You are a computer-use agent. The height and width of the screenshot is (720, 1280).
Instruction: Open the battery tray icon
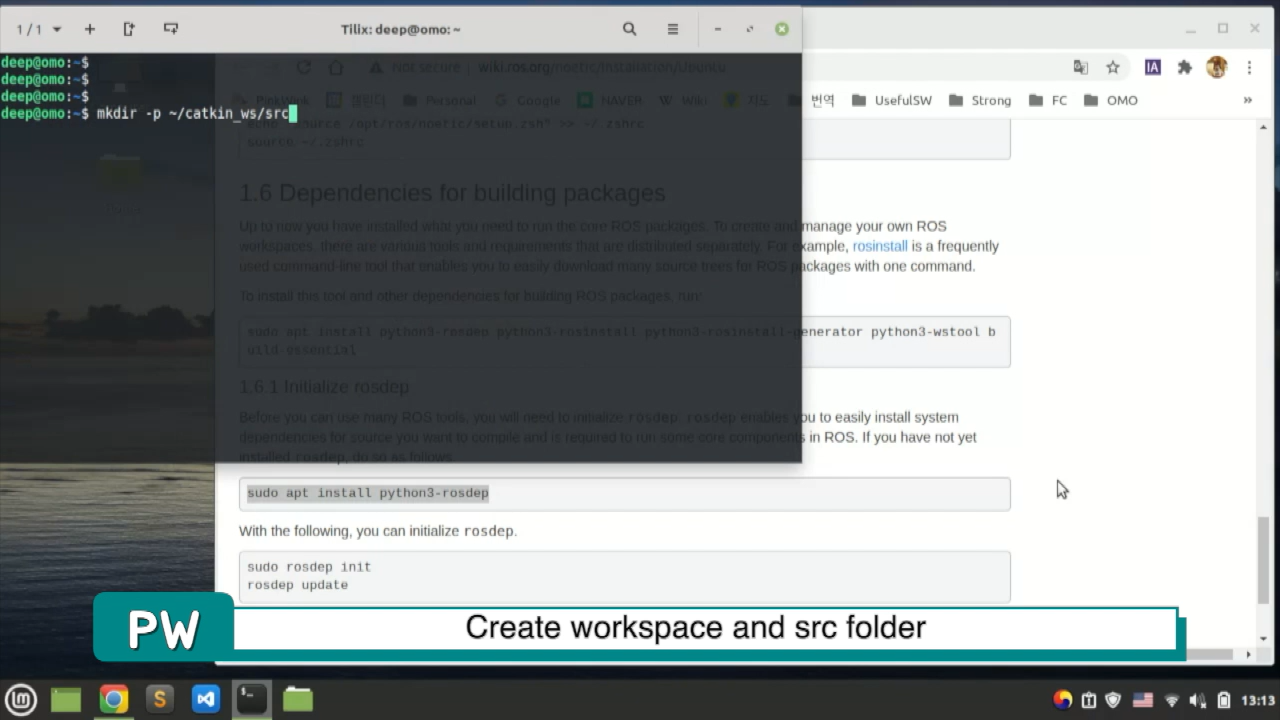1223,700
